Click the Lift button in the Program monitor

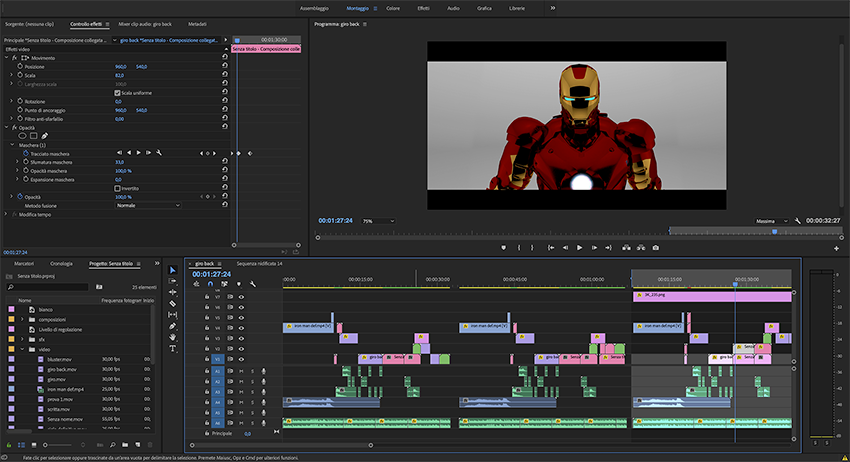pos(626,248)
